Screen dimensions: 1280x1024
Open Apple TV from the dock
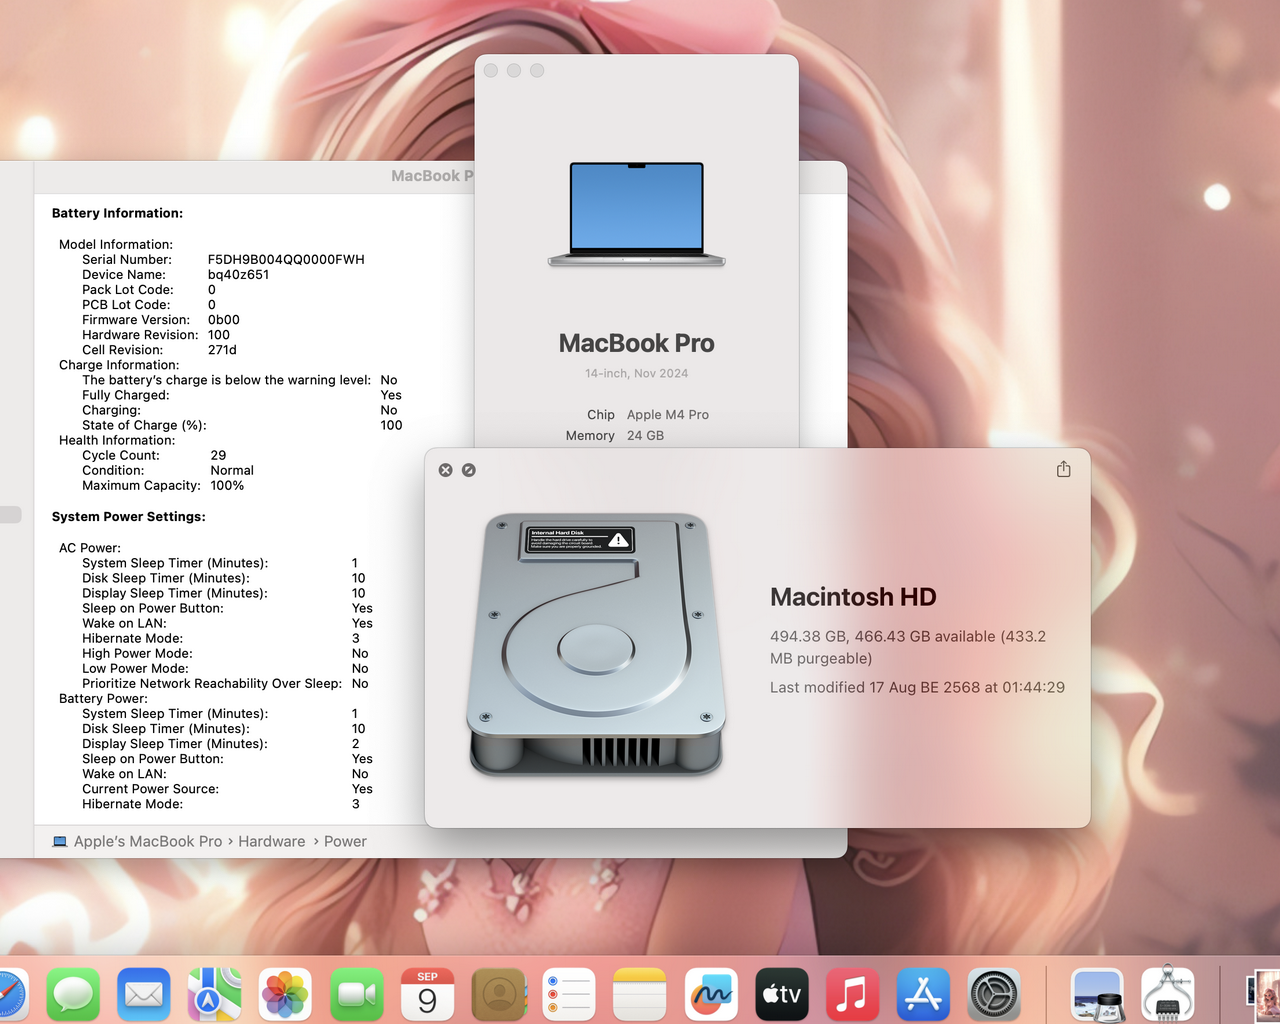(x=782, y=995)
